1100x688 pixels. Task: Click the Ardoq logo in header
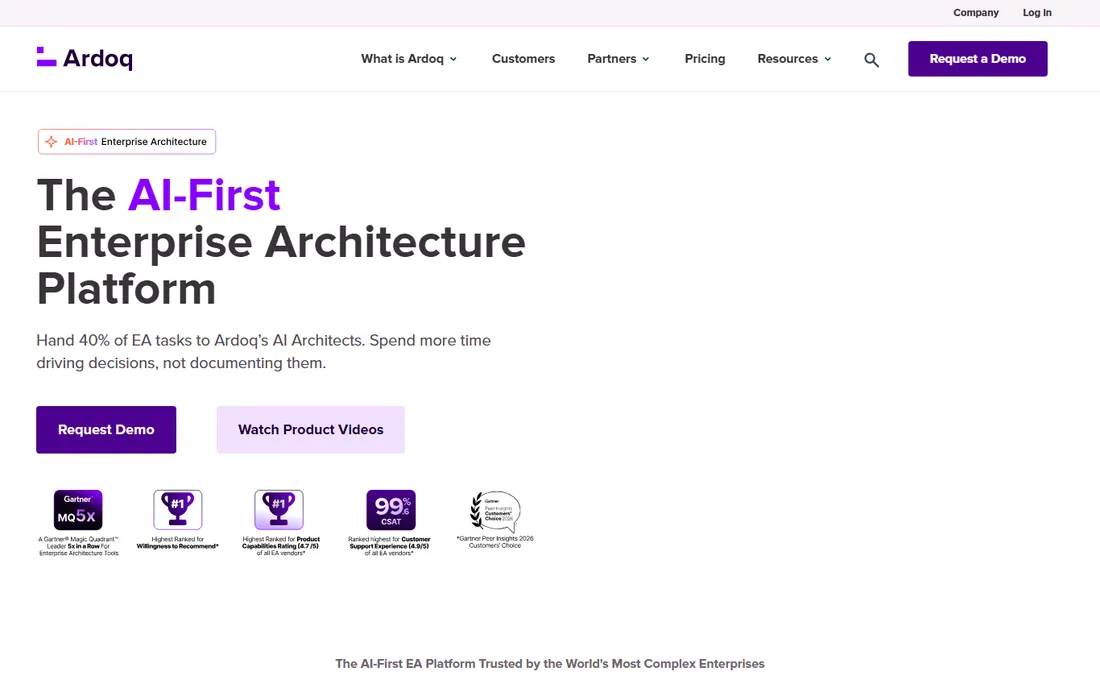[84, 58]
